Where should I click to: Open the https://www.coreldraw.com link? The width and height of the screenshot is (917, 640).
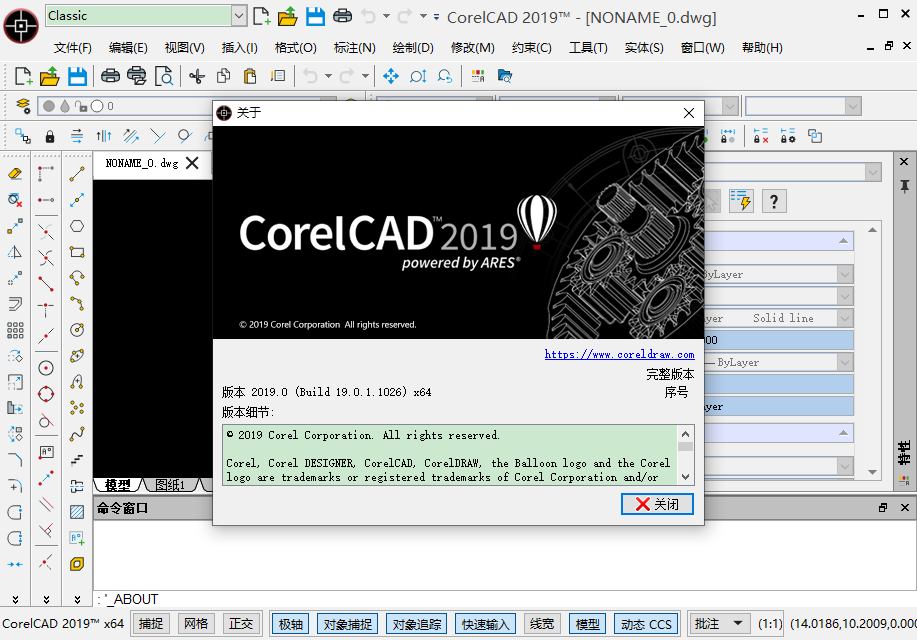(x=619, y=354)
